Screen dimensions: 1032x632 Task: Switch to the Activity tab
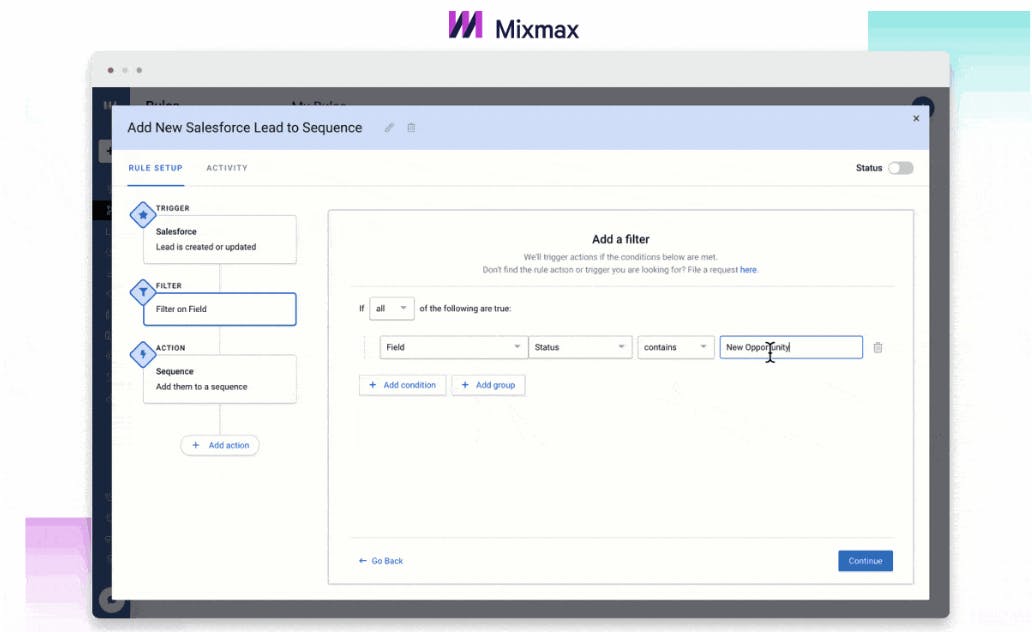point(226,168)
